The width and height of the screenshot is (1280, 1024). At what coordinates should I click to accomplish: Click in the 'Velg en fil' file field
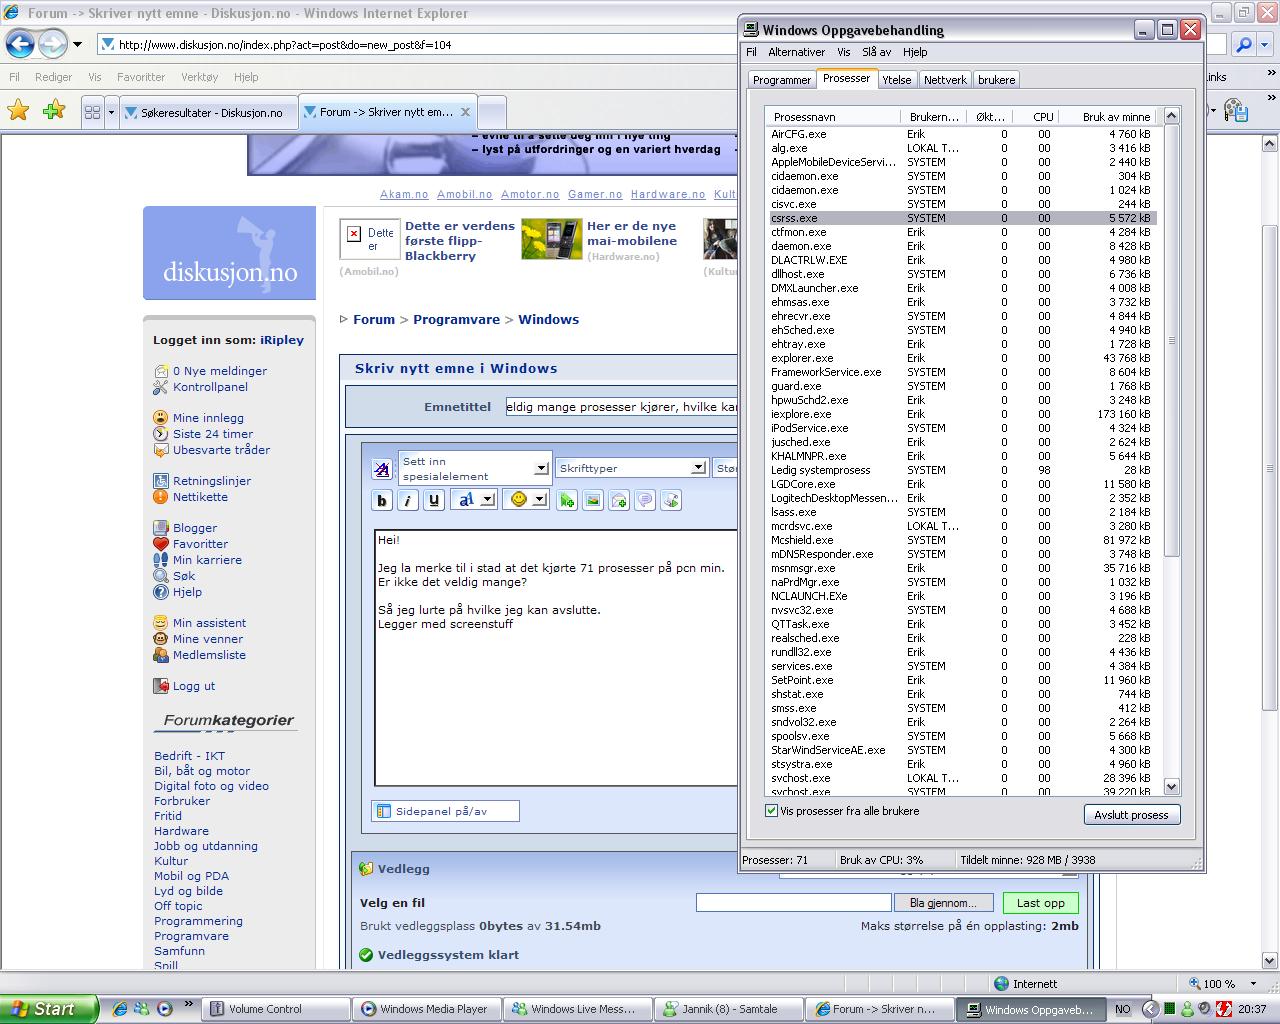pyautogui.click(x=793, y=903)
